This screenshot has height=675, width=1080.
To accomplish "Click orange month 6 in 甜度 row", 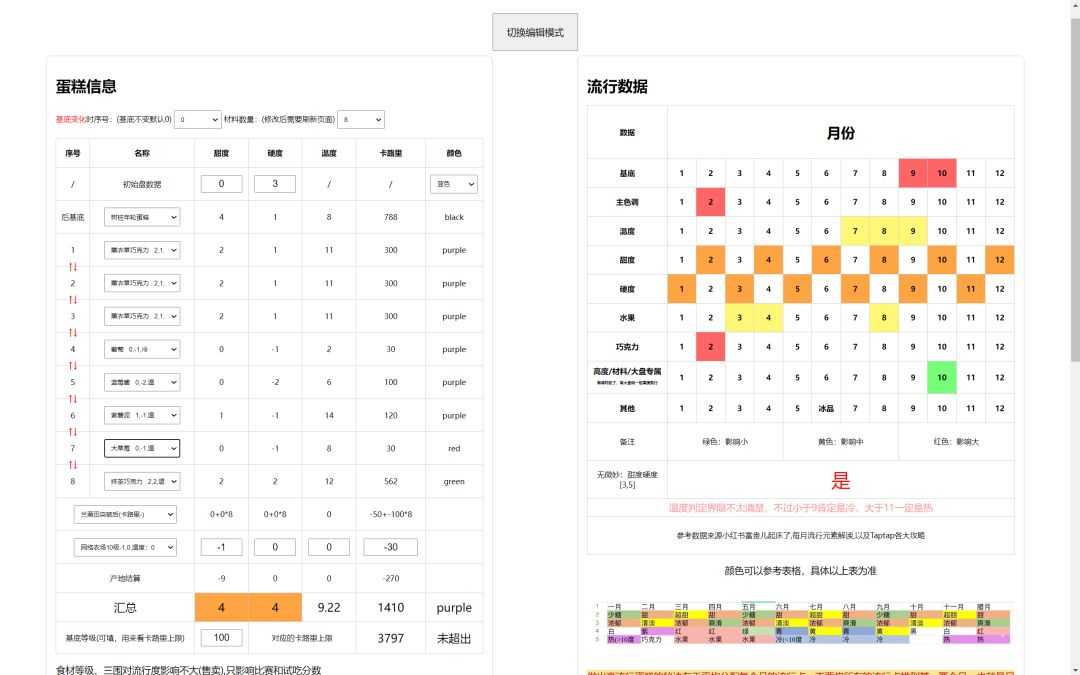I will tap(826, 260).
